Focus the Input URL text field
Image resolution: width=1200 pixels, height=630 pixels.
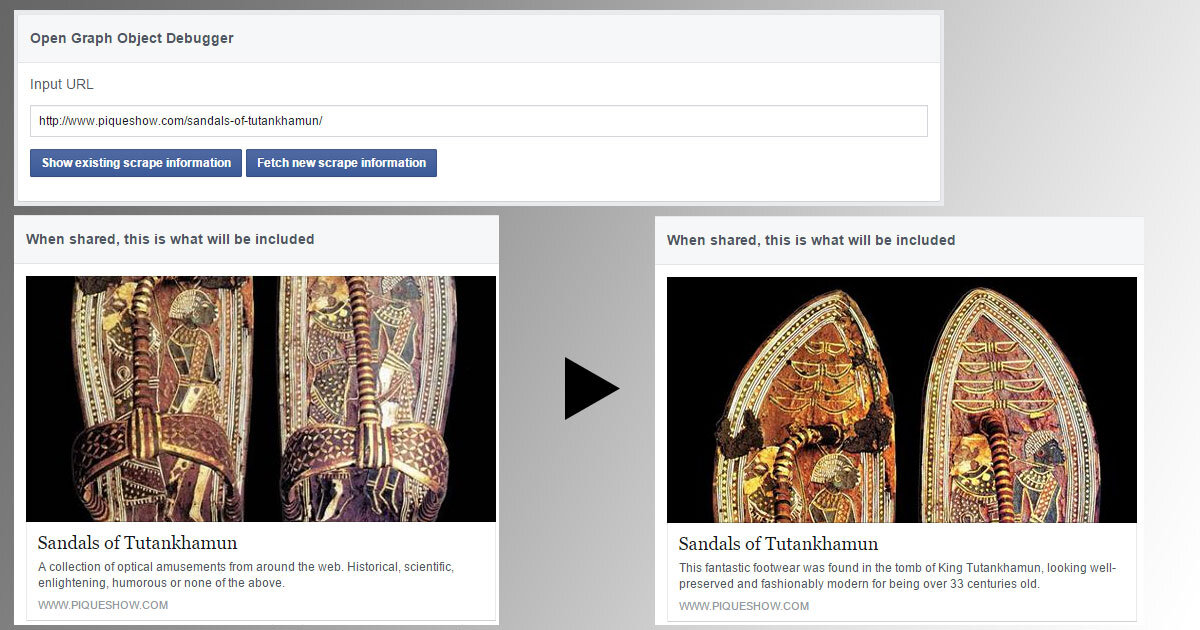[479, 121]
